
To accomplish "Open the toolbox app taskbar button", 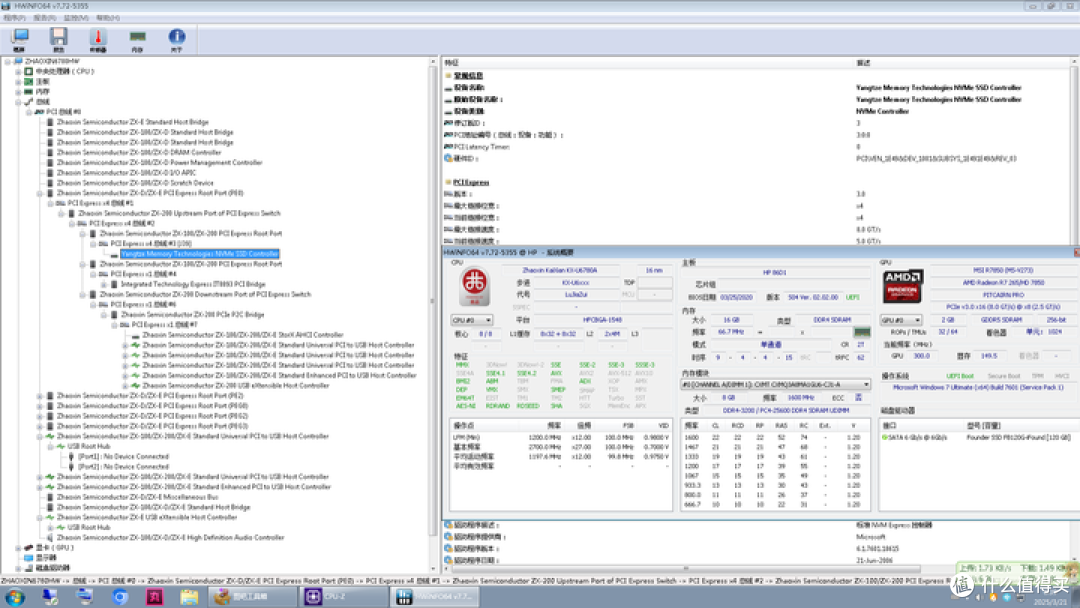I will point(252,596).
